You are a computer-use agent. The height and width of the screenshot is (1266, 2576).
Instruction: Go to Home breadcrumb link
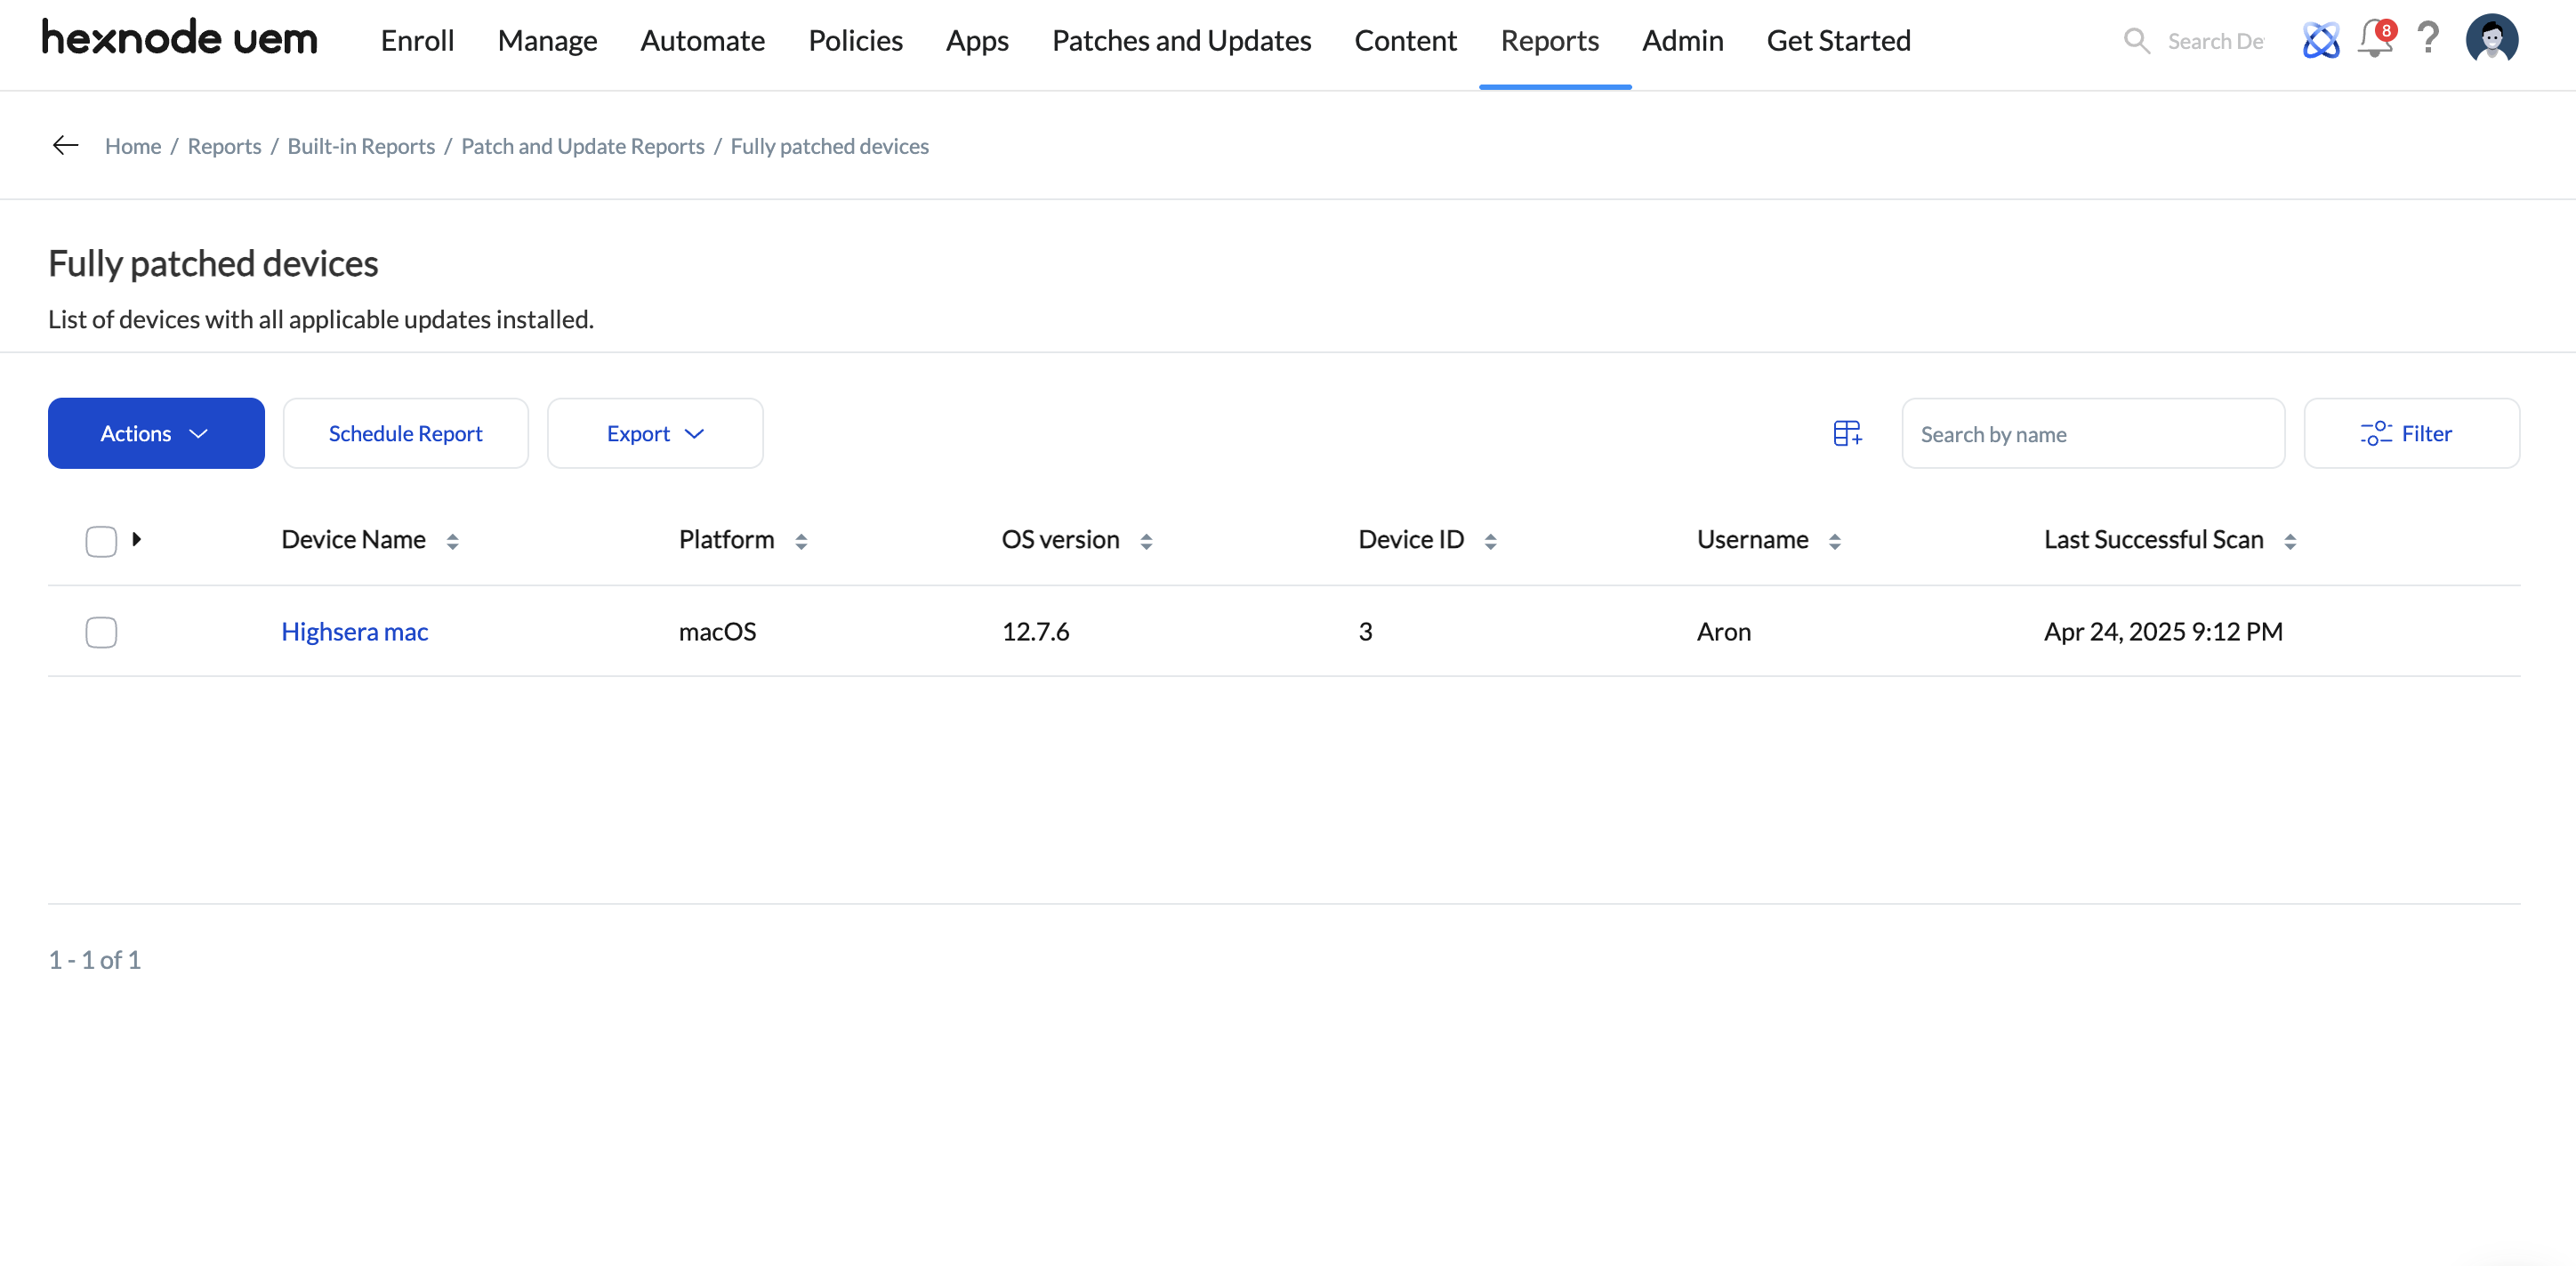click(133, 146)
